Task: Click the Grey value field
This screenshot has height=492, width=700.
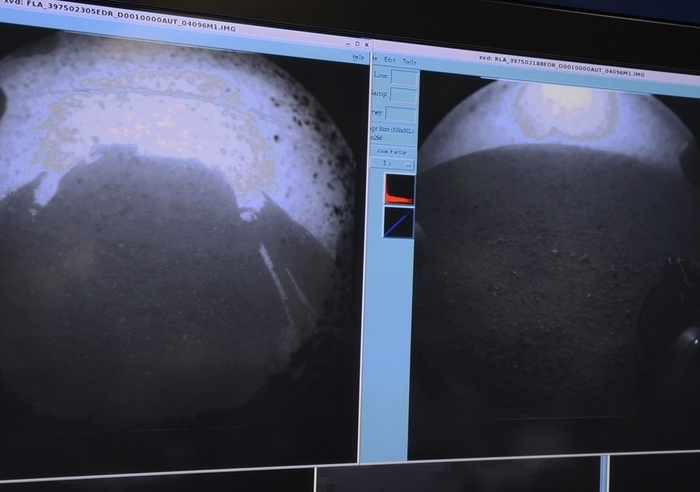Action: pos(400,113)
